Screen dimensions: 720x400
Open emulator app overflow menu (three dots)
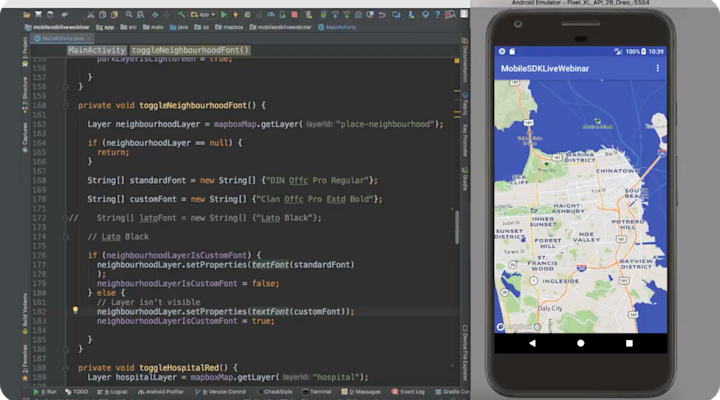658,68
